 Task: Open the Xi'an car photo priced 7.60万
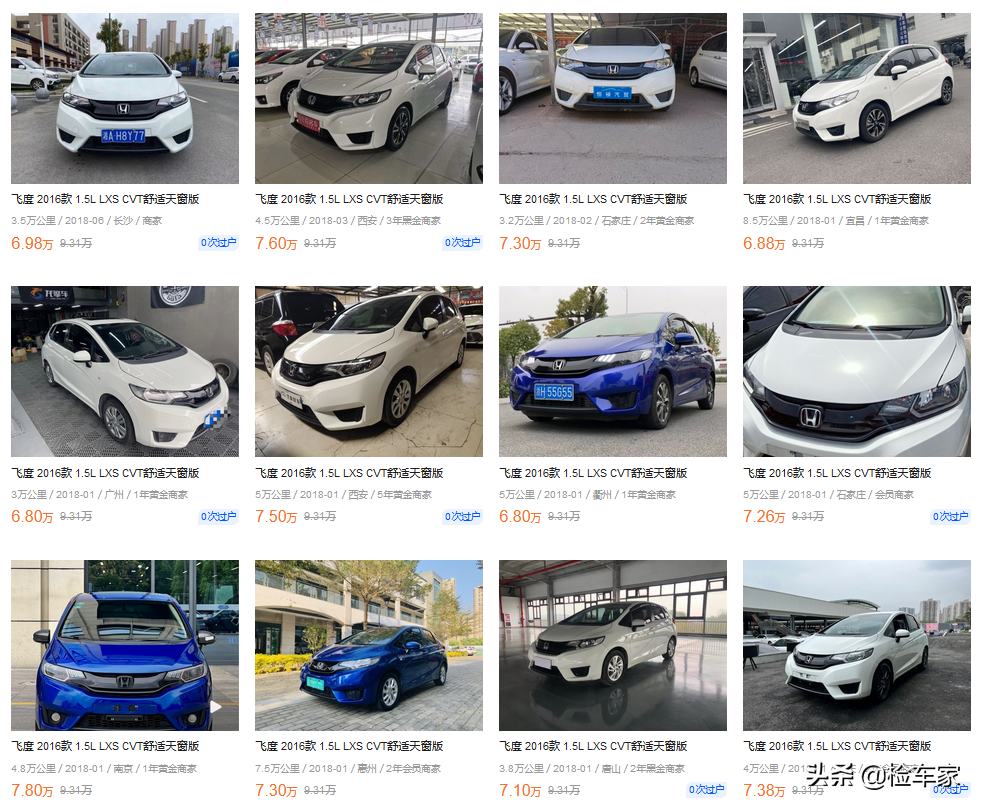click(x=369, y=98)
